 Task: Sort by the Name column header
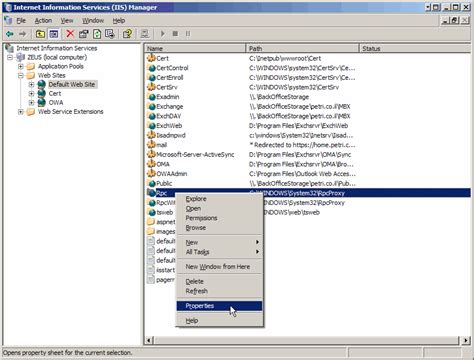point(195,48)
